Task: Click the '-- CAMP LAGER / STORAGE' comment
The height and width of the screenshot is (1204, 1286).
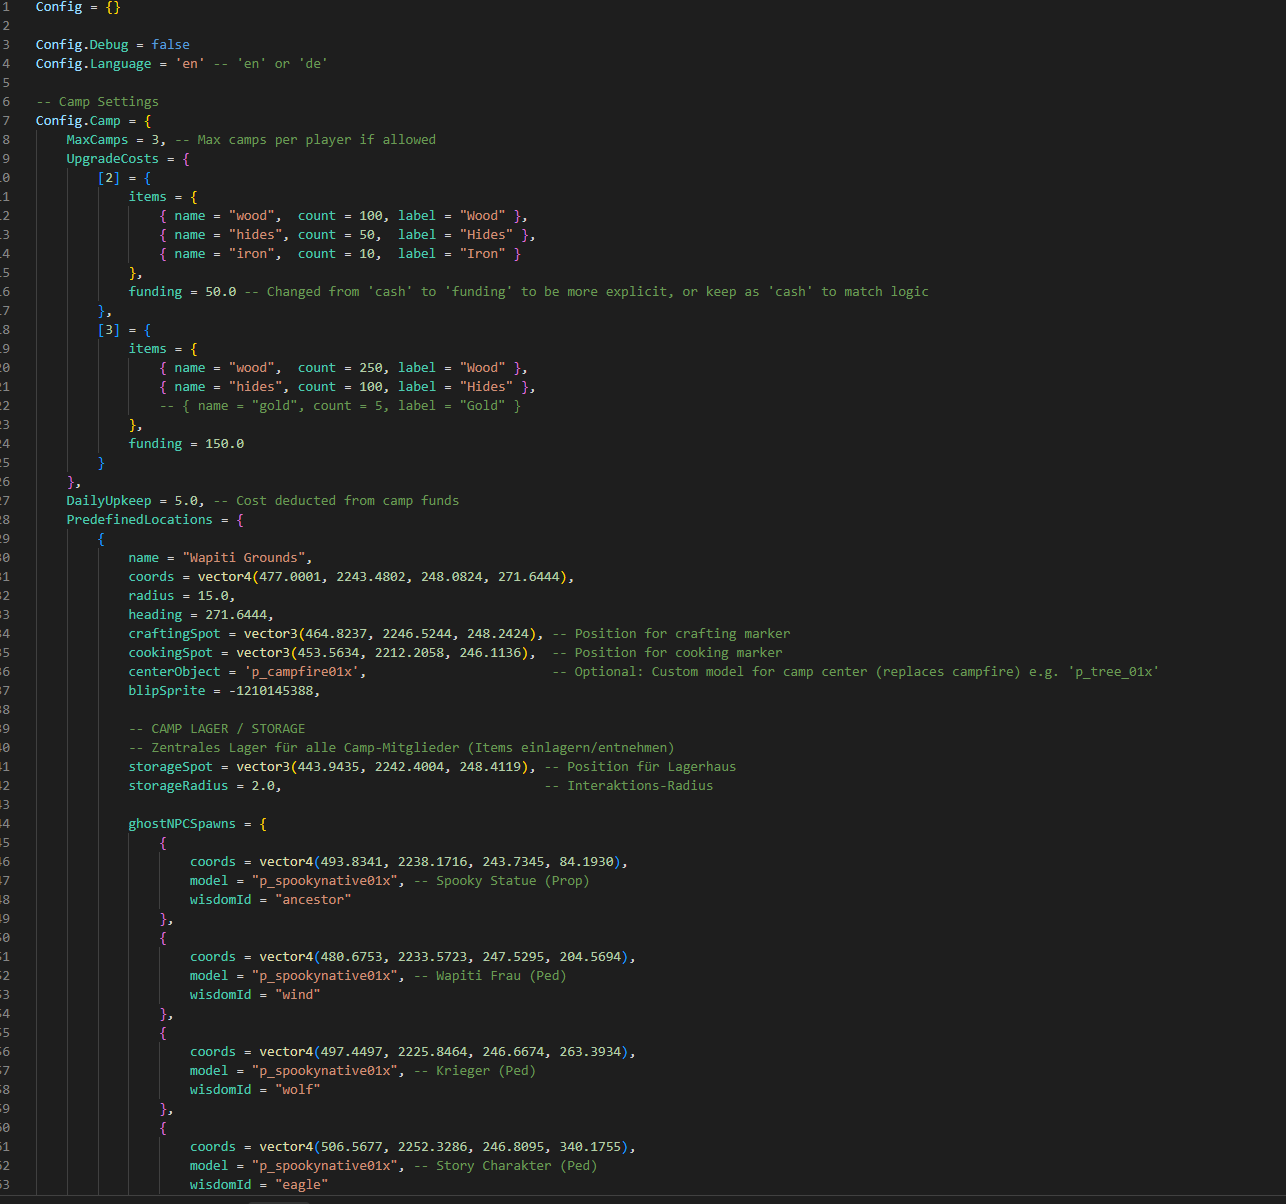Action: tap(217, 729)
